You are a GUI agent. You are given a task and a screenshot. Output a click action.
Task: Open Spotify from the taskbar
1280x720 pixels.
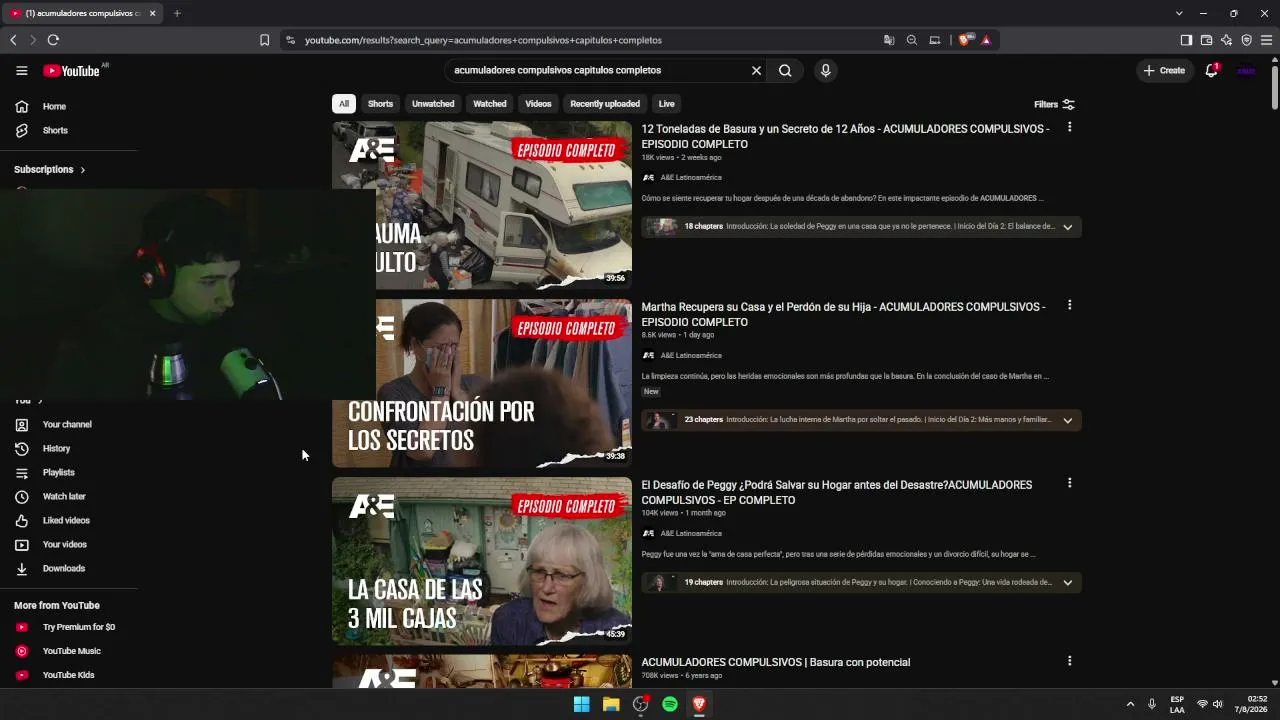coord(670,704)
